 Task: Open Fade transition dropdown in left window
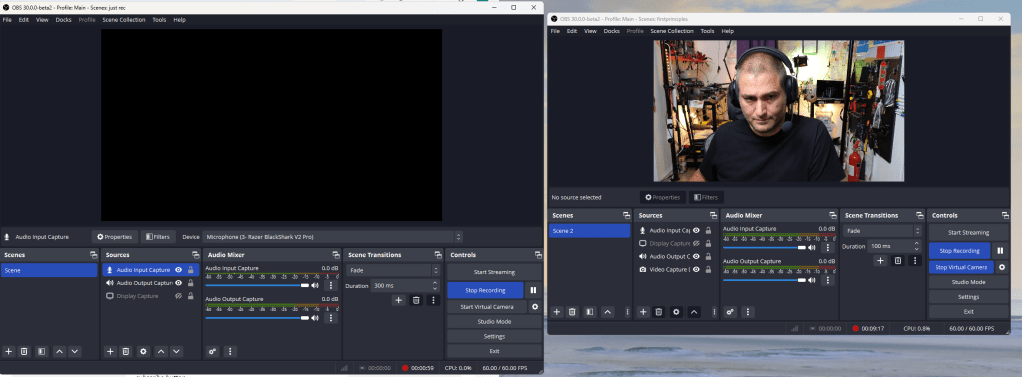[394, 270]
